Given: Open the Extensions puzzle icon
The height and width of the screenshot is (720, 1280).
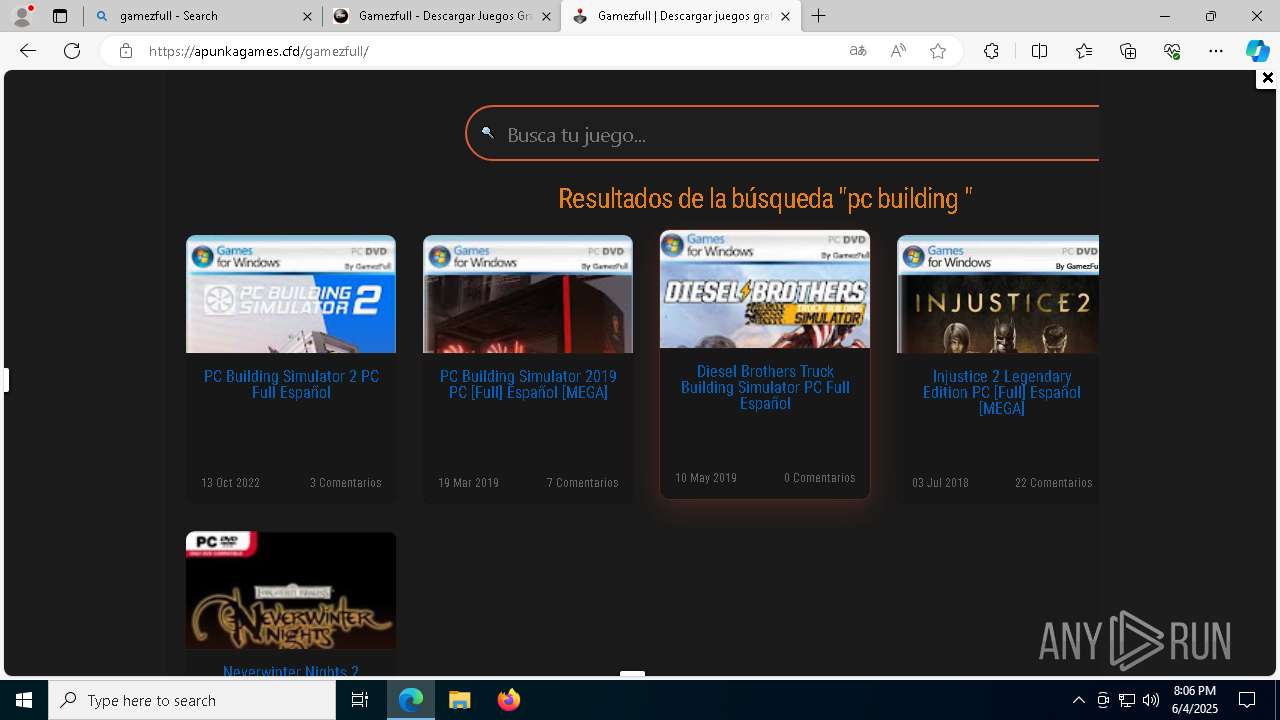Looking at the screenshot, I should pyautogui.click(x=991, y=51).
